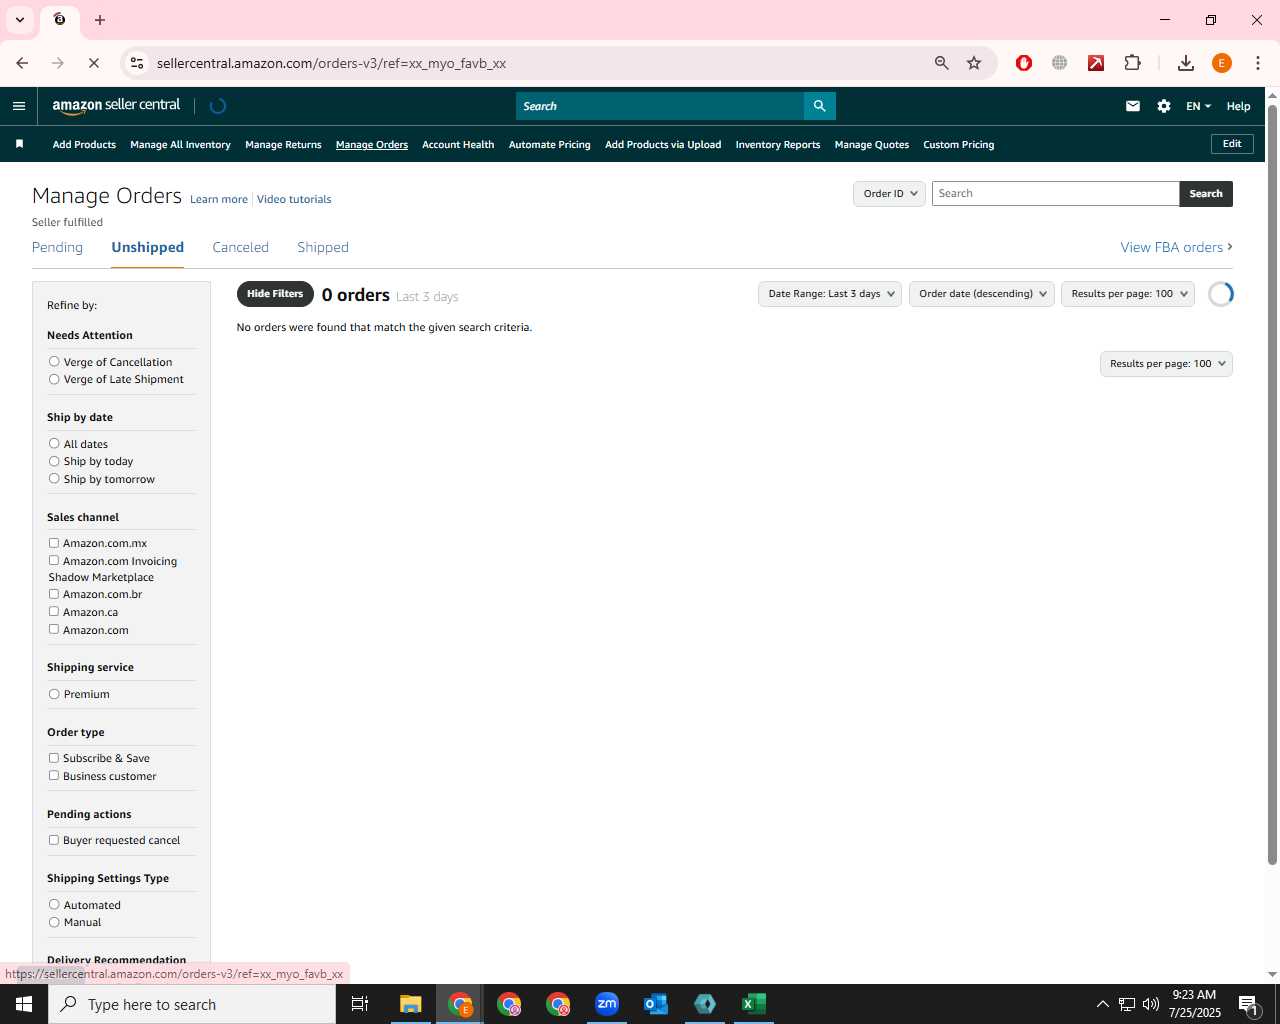The image size is (1280, 1024).
Task: Click the browser zoom magnifier icon
Action: (941, 63)
